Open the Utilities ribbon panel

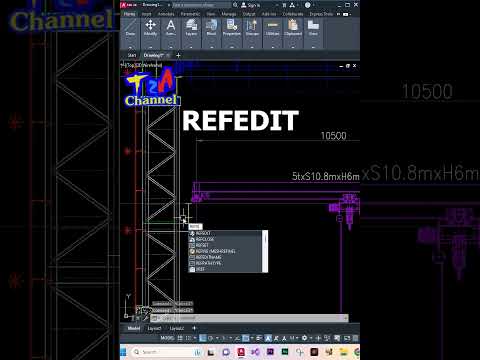click(x=272, y=28)
